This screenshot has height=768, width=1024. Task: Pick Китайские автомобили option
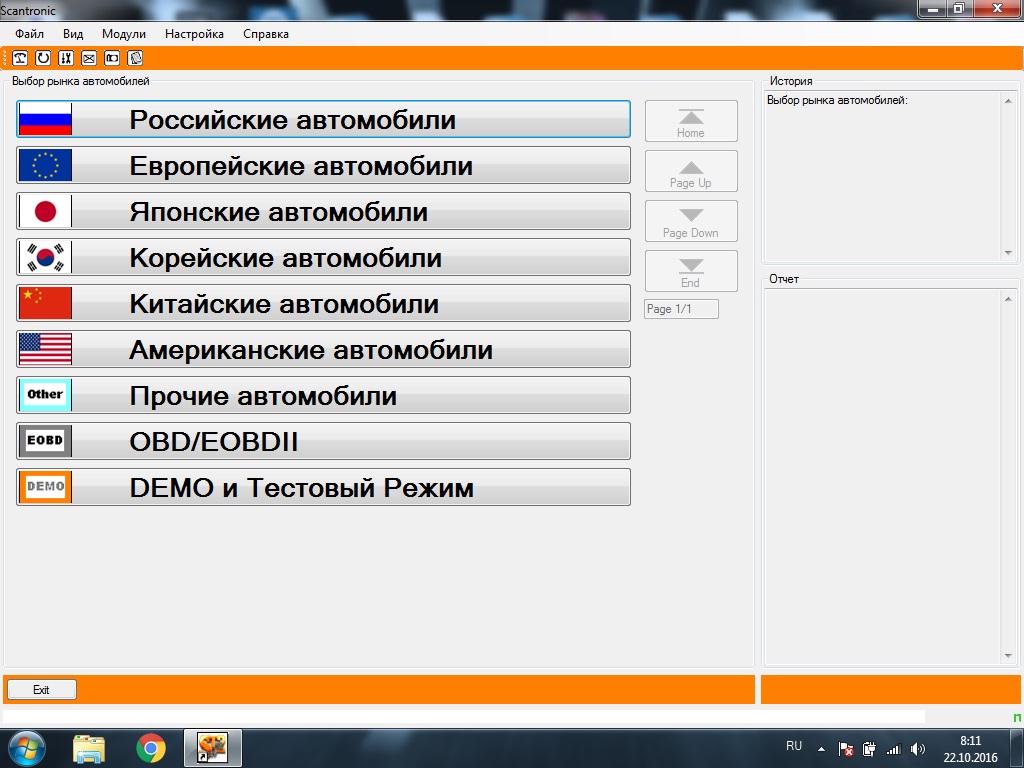[323, 303]
